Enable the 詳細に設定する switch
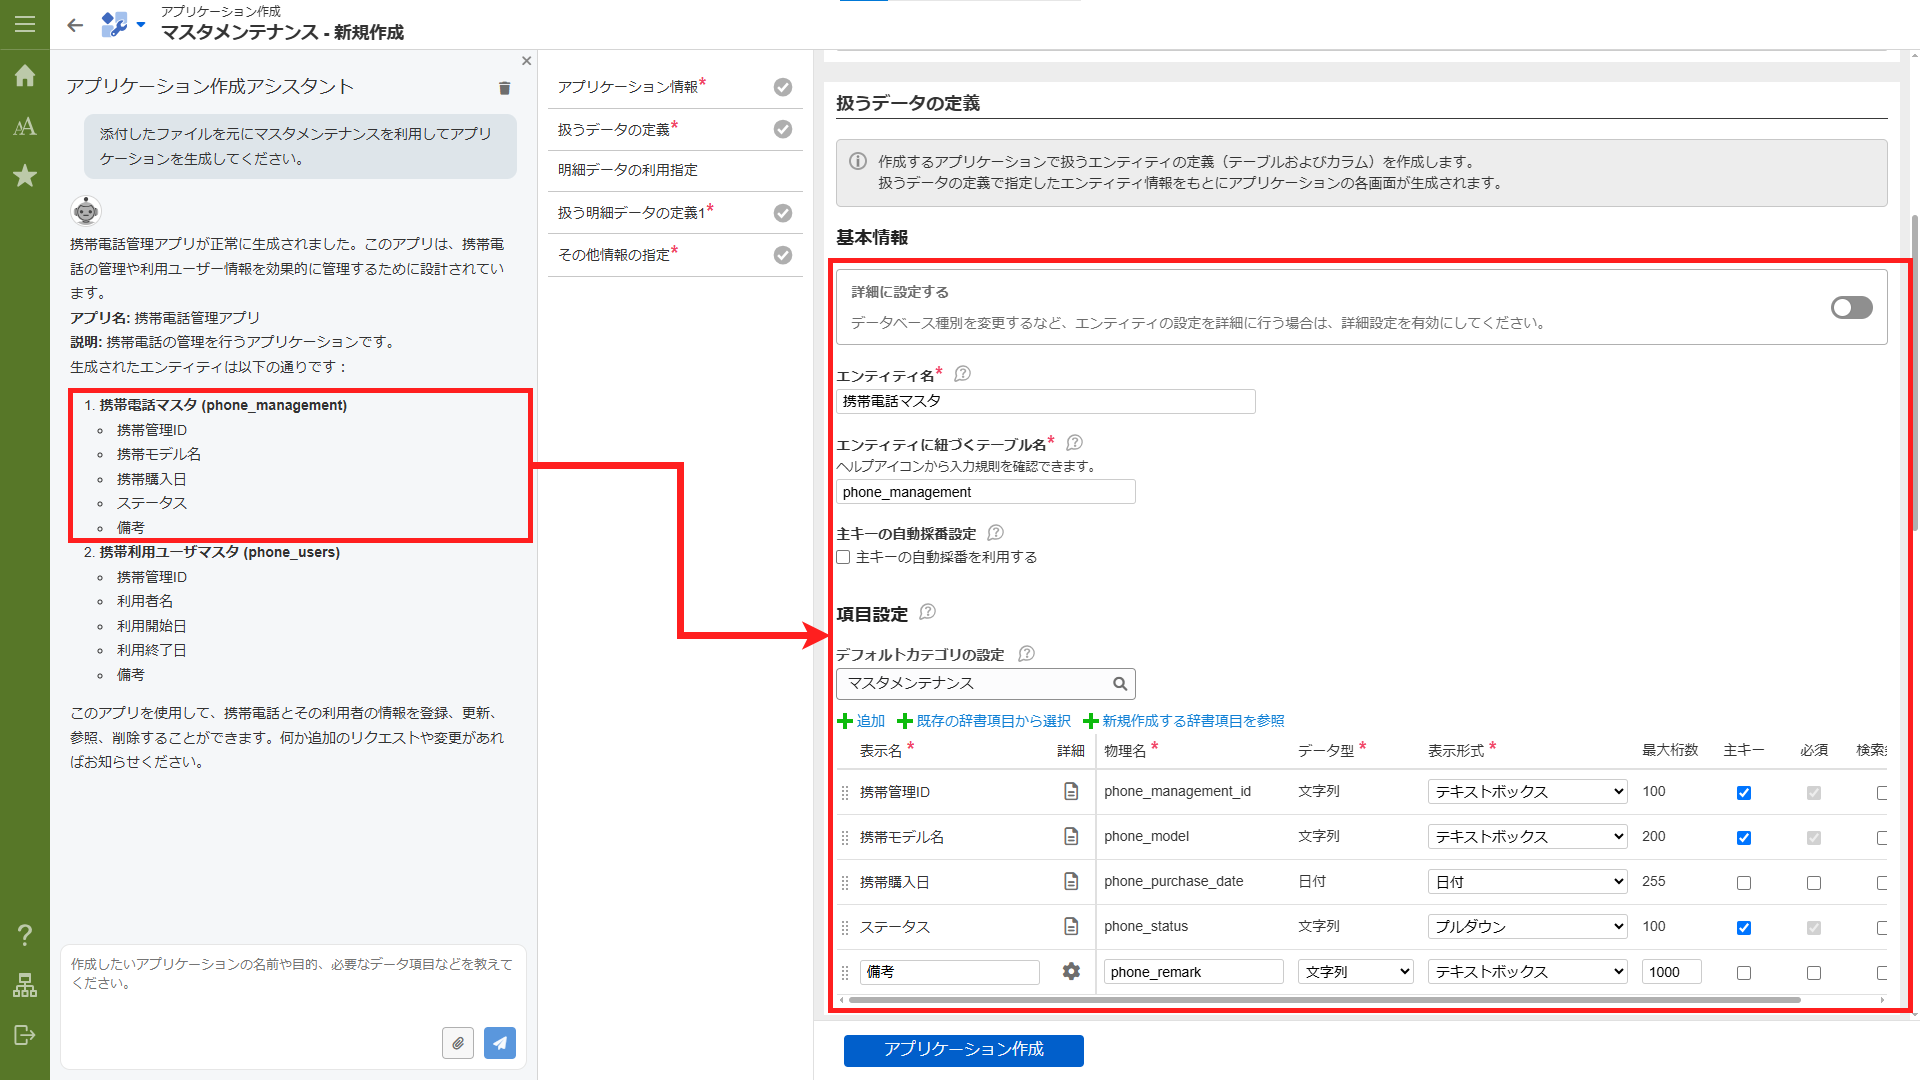This screenshot has height=1080, width=1920. 1851,307
